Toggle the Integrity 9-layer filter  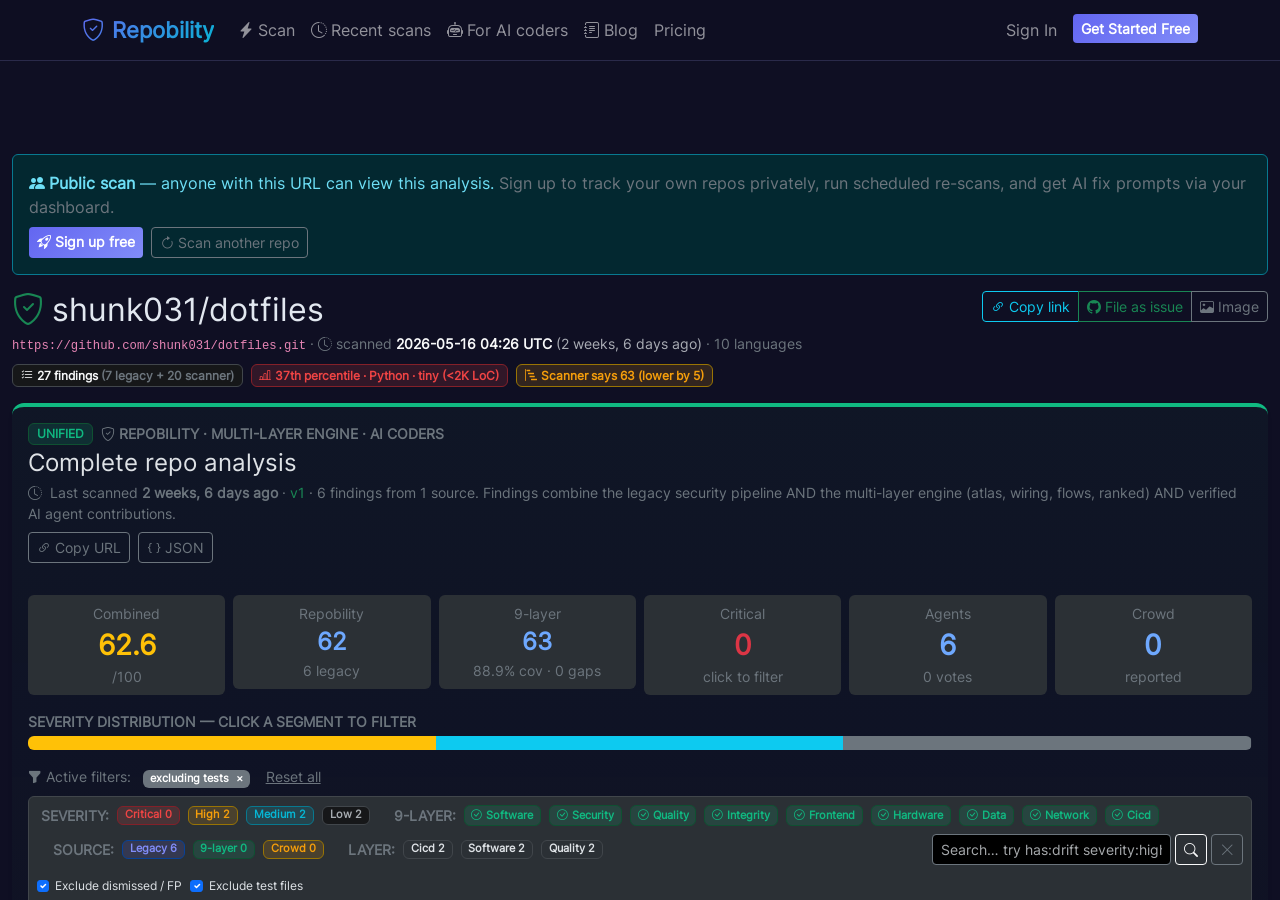point(741,815)
